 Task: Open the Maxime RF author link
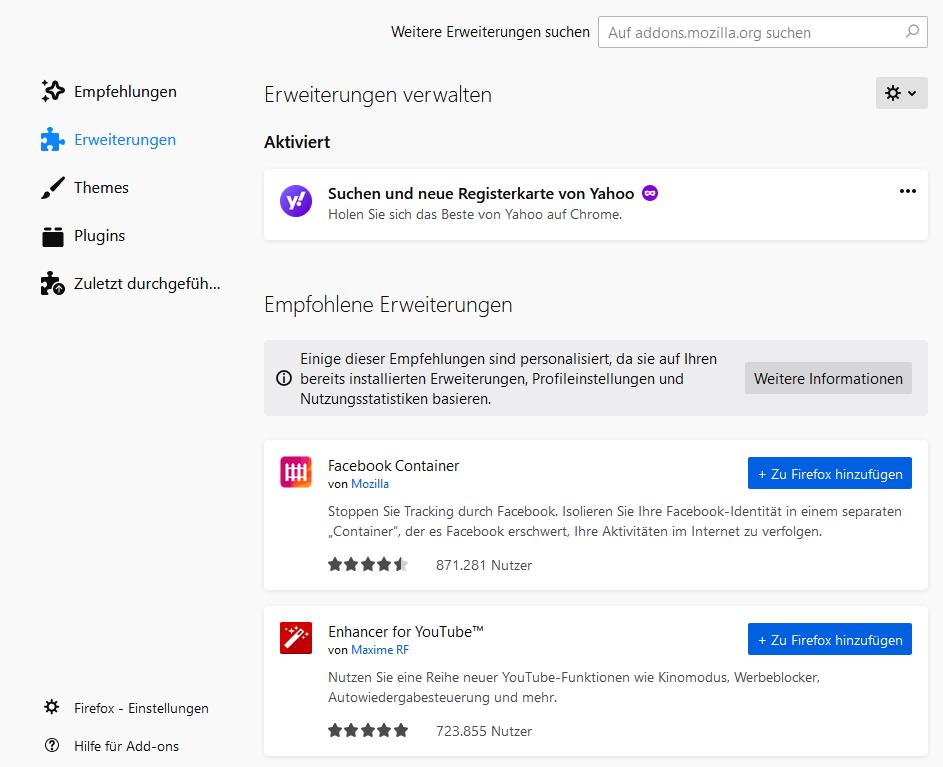tap(380, 650)
